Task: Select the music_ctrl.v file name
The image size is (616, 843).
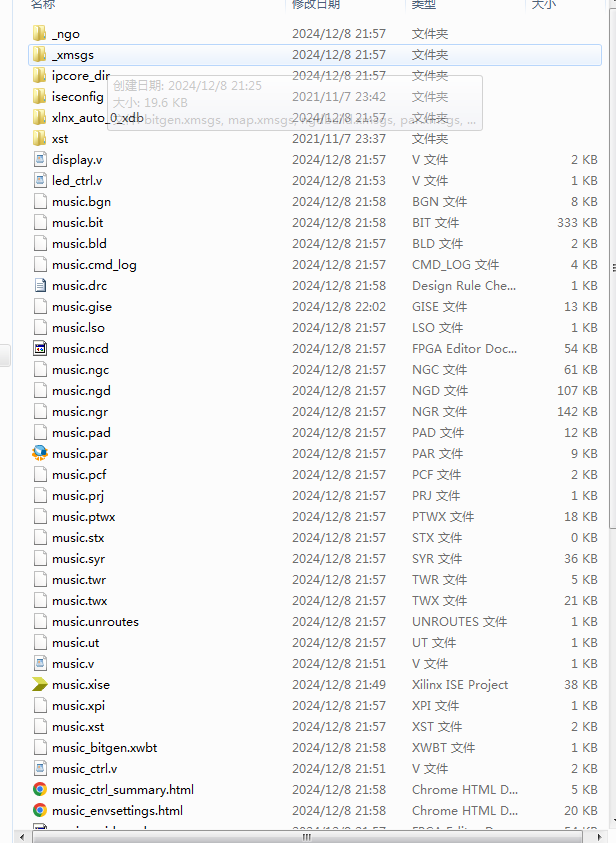Action: (x=84, y=769)
